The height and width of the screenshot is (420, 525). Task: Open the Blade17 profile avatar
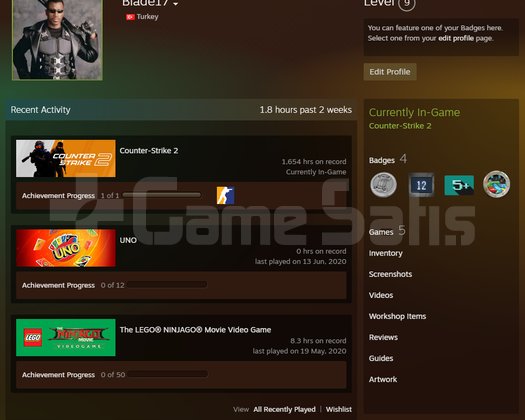(57, 40)
